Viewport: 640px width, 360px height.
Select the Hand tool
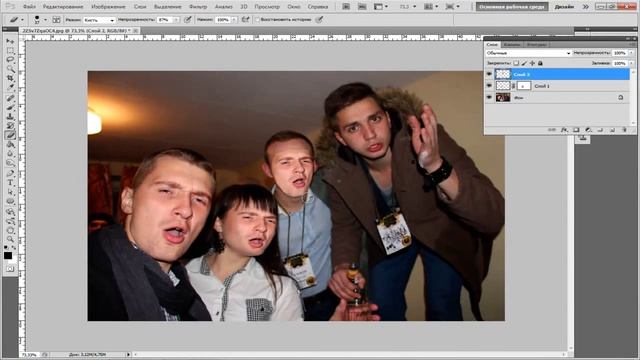tap(10, 231)
